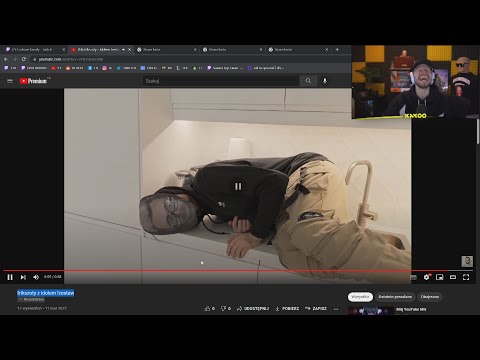
Task: Click the search magnifier button
Action: pos(308,81)
